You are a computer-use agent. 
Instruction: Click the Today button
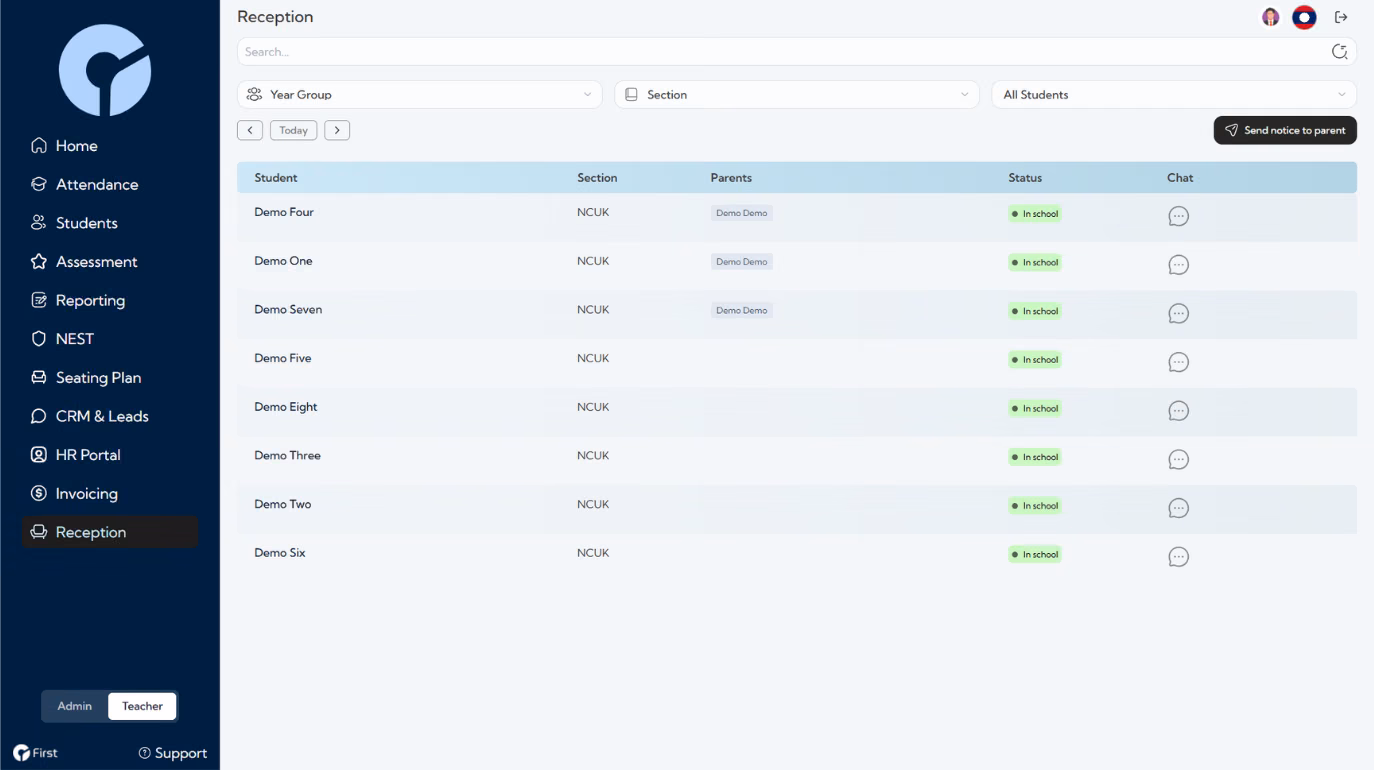(x=293, y=130)
